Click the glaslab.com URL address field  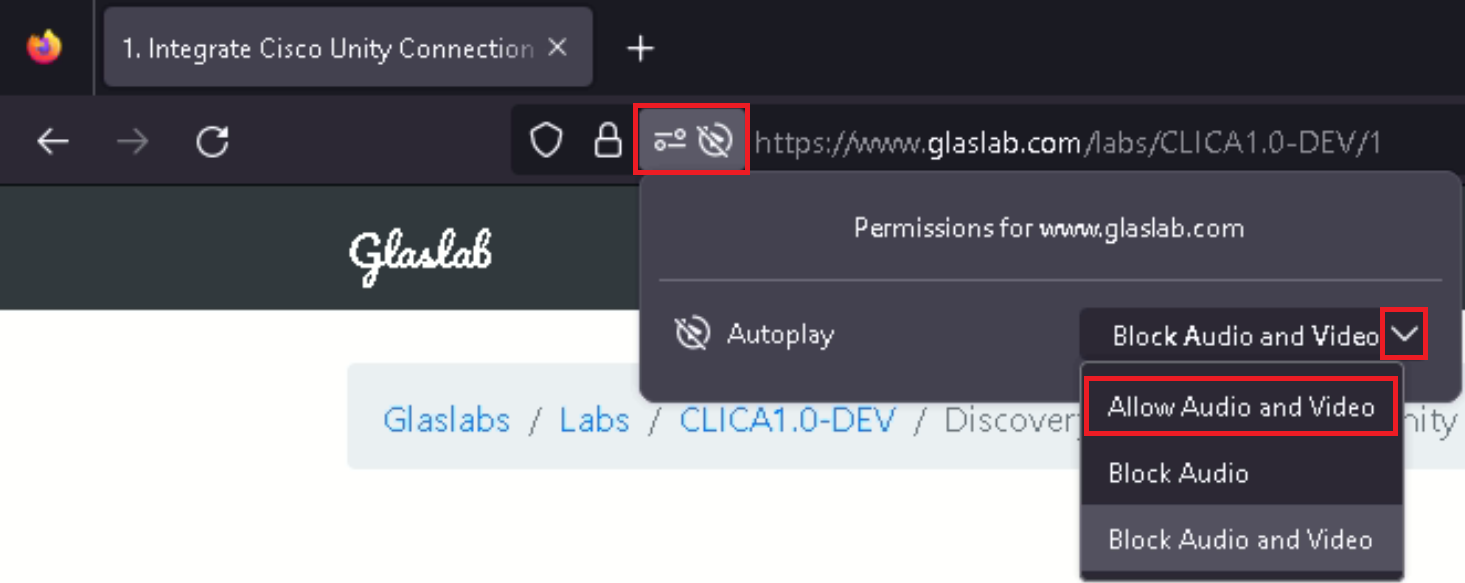tap(1100, 143)
